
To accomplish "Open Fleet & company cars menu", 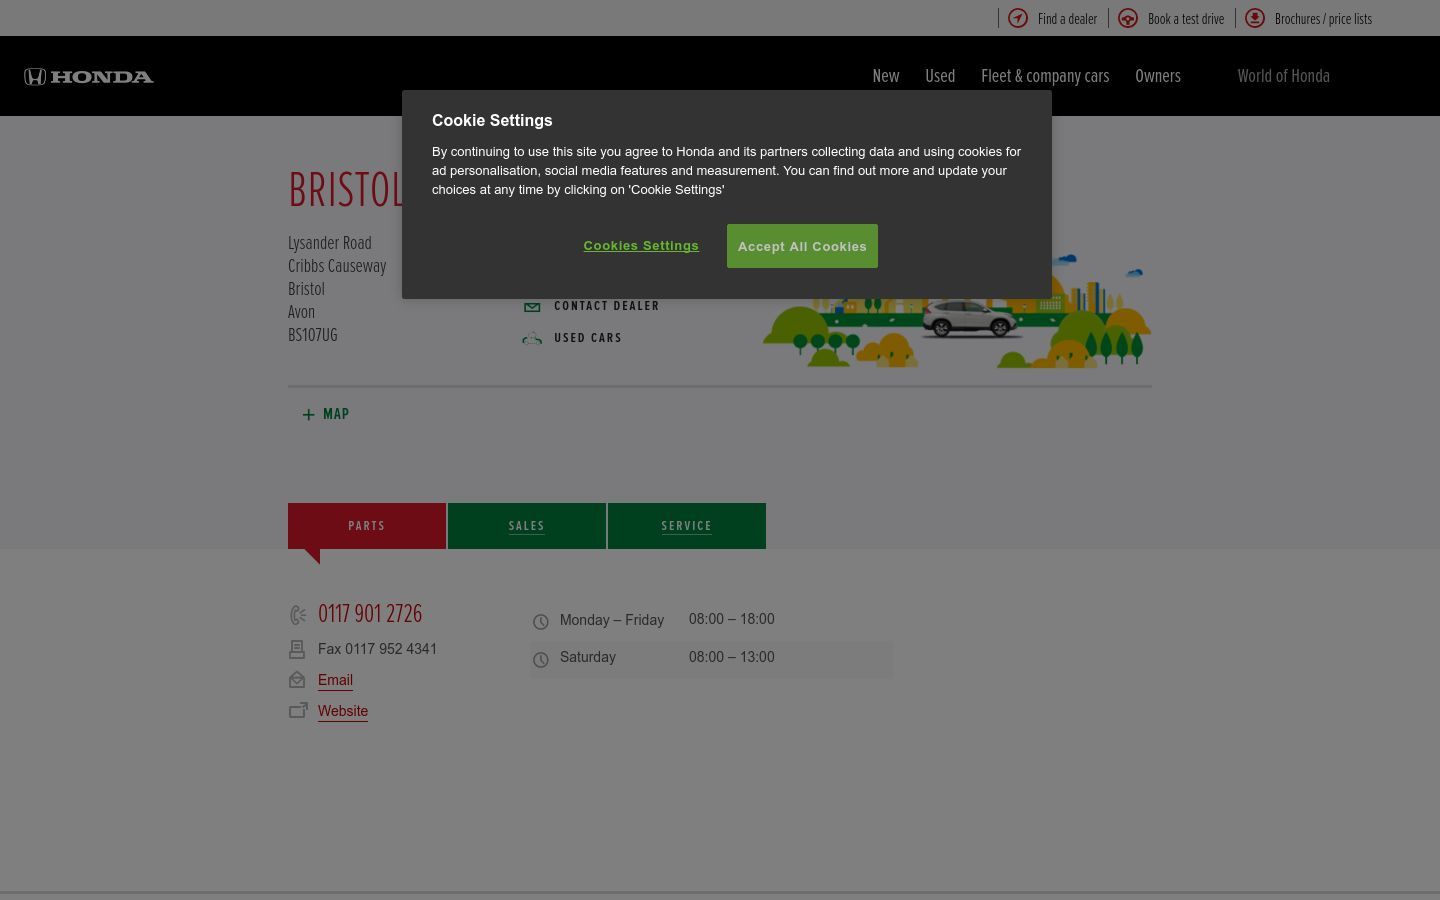I will click(x=1045, y=76).
